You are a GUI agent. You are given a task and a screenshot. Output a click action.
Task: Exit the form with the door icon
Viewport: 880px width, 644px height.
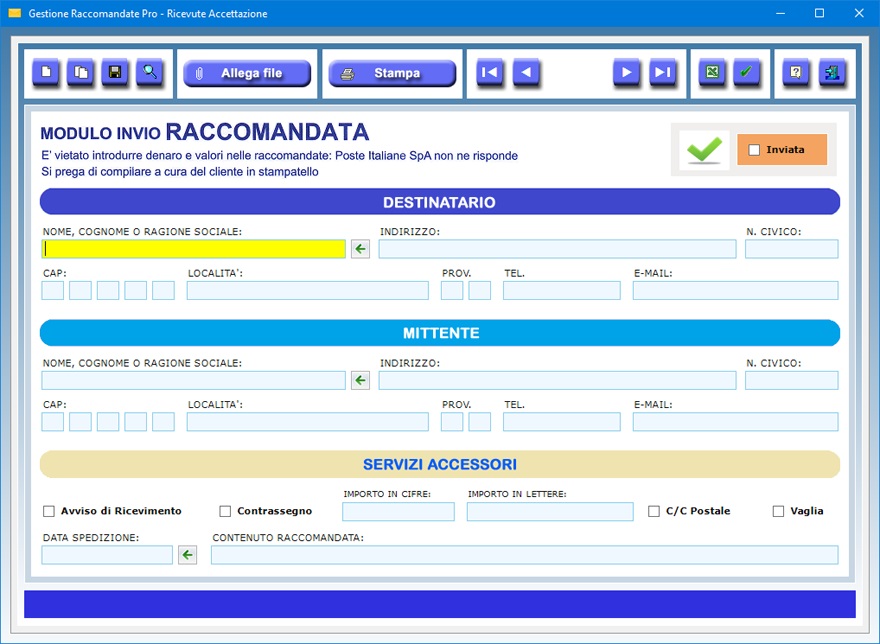(x=832, y=72)
